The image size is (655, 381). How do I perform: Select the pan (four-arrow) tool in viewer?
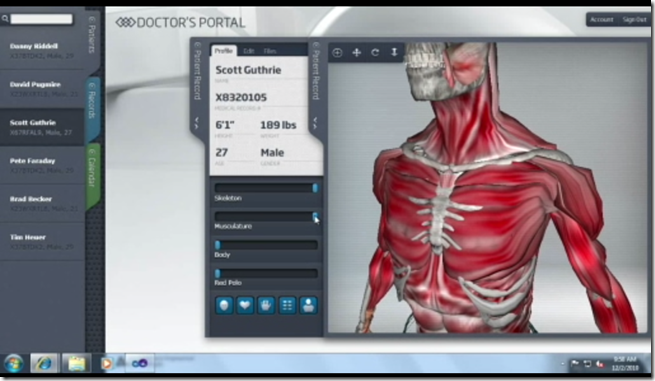pos(356,53)
